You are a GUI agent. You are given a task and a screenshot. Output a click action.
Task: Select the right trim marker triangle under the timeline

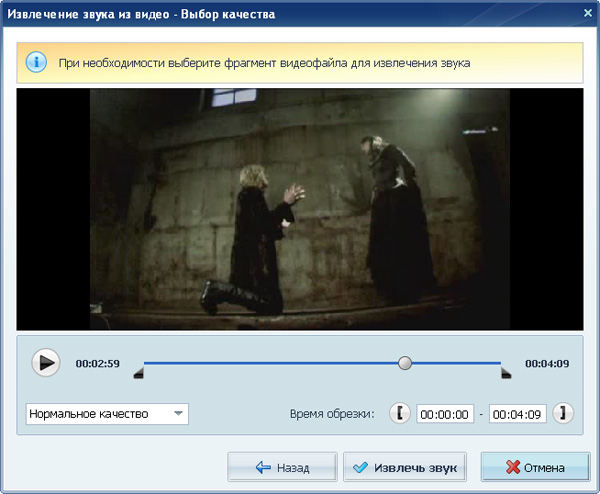(506, 373)
